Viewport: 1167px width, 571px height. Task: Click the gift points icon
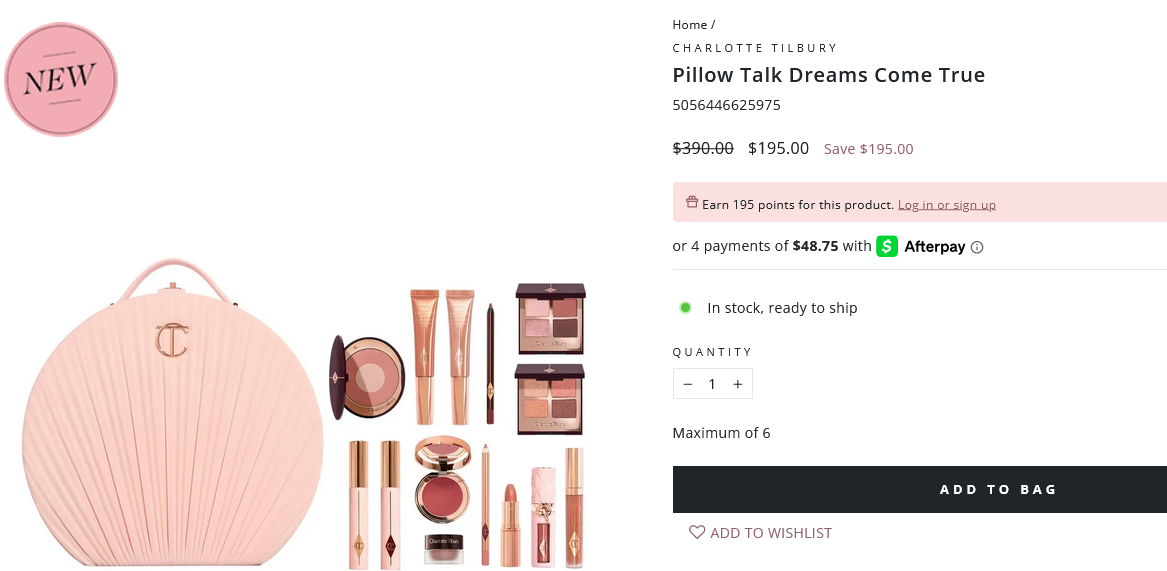click(x=692, y=202)
